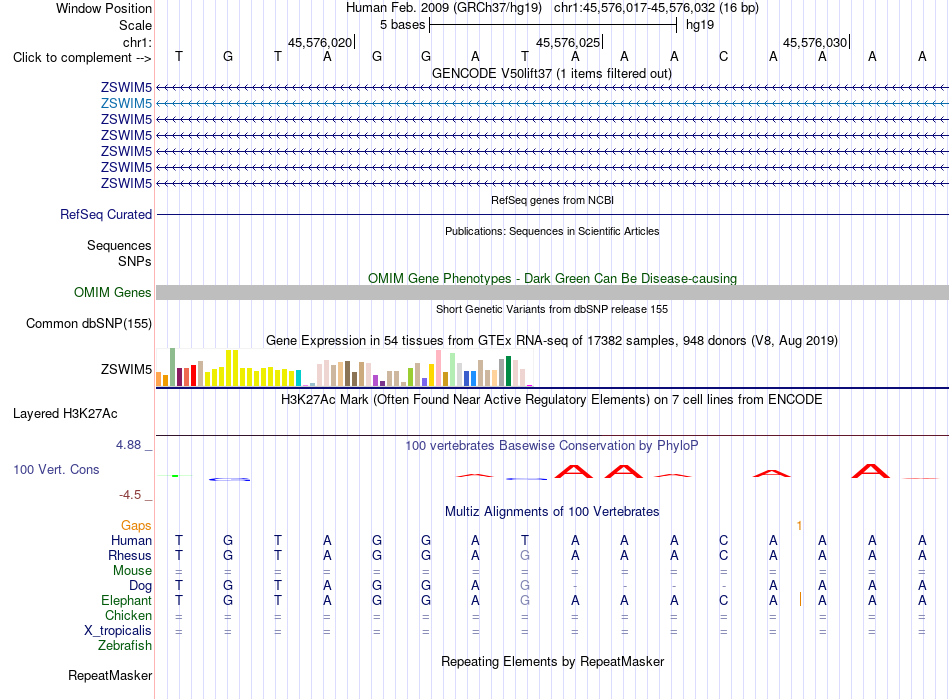Click the C base in the Human alignment row

723,540
